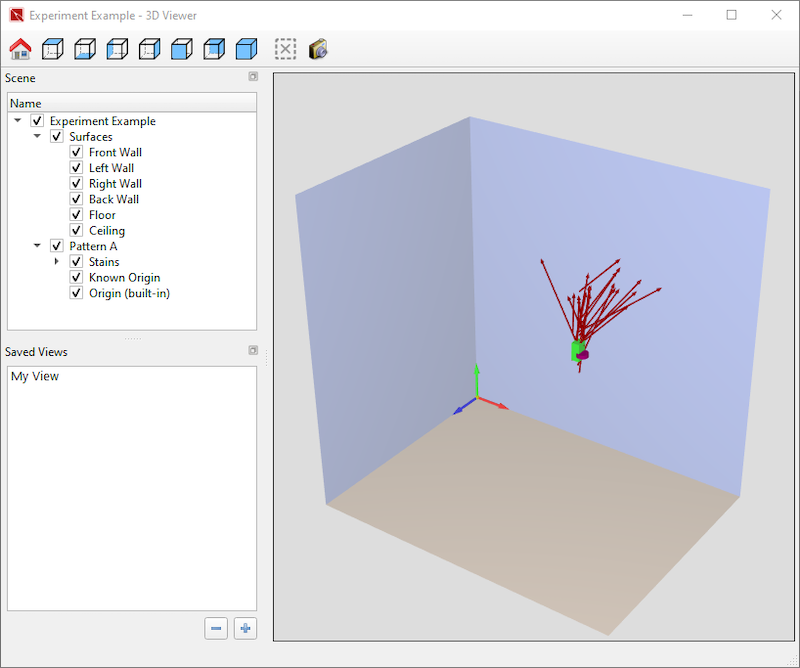Minimize the 3D Viewer window
800x668 pixels.
(688, 15)
